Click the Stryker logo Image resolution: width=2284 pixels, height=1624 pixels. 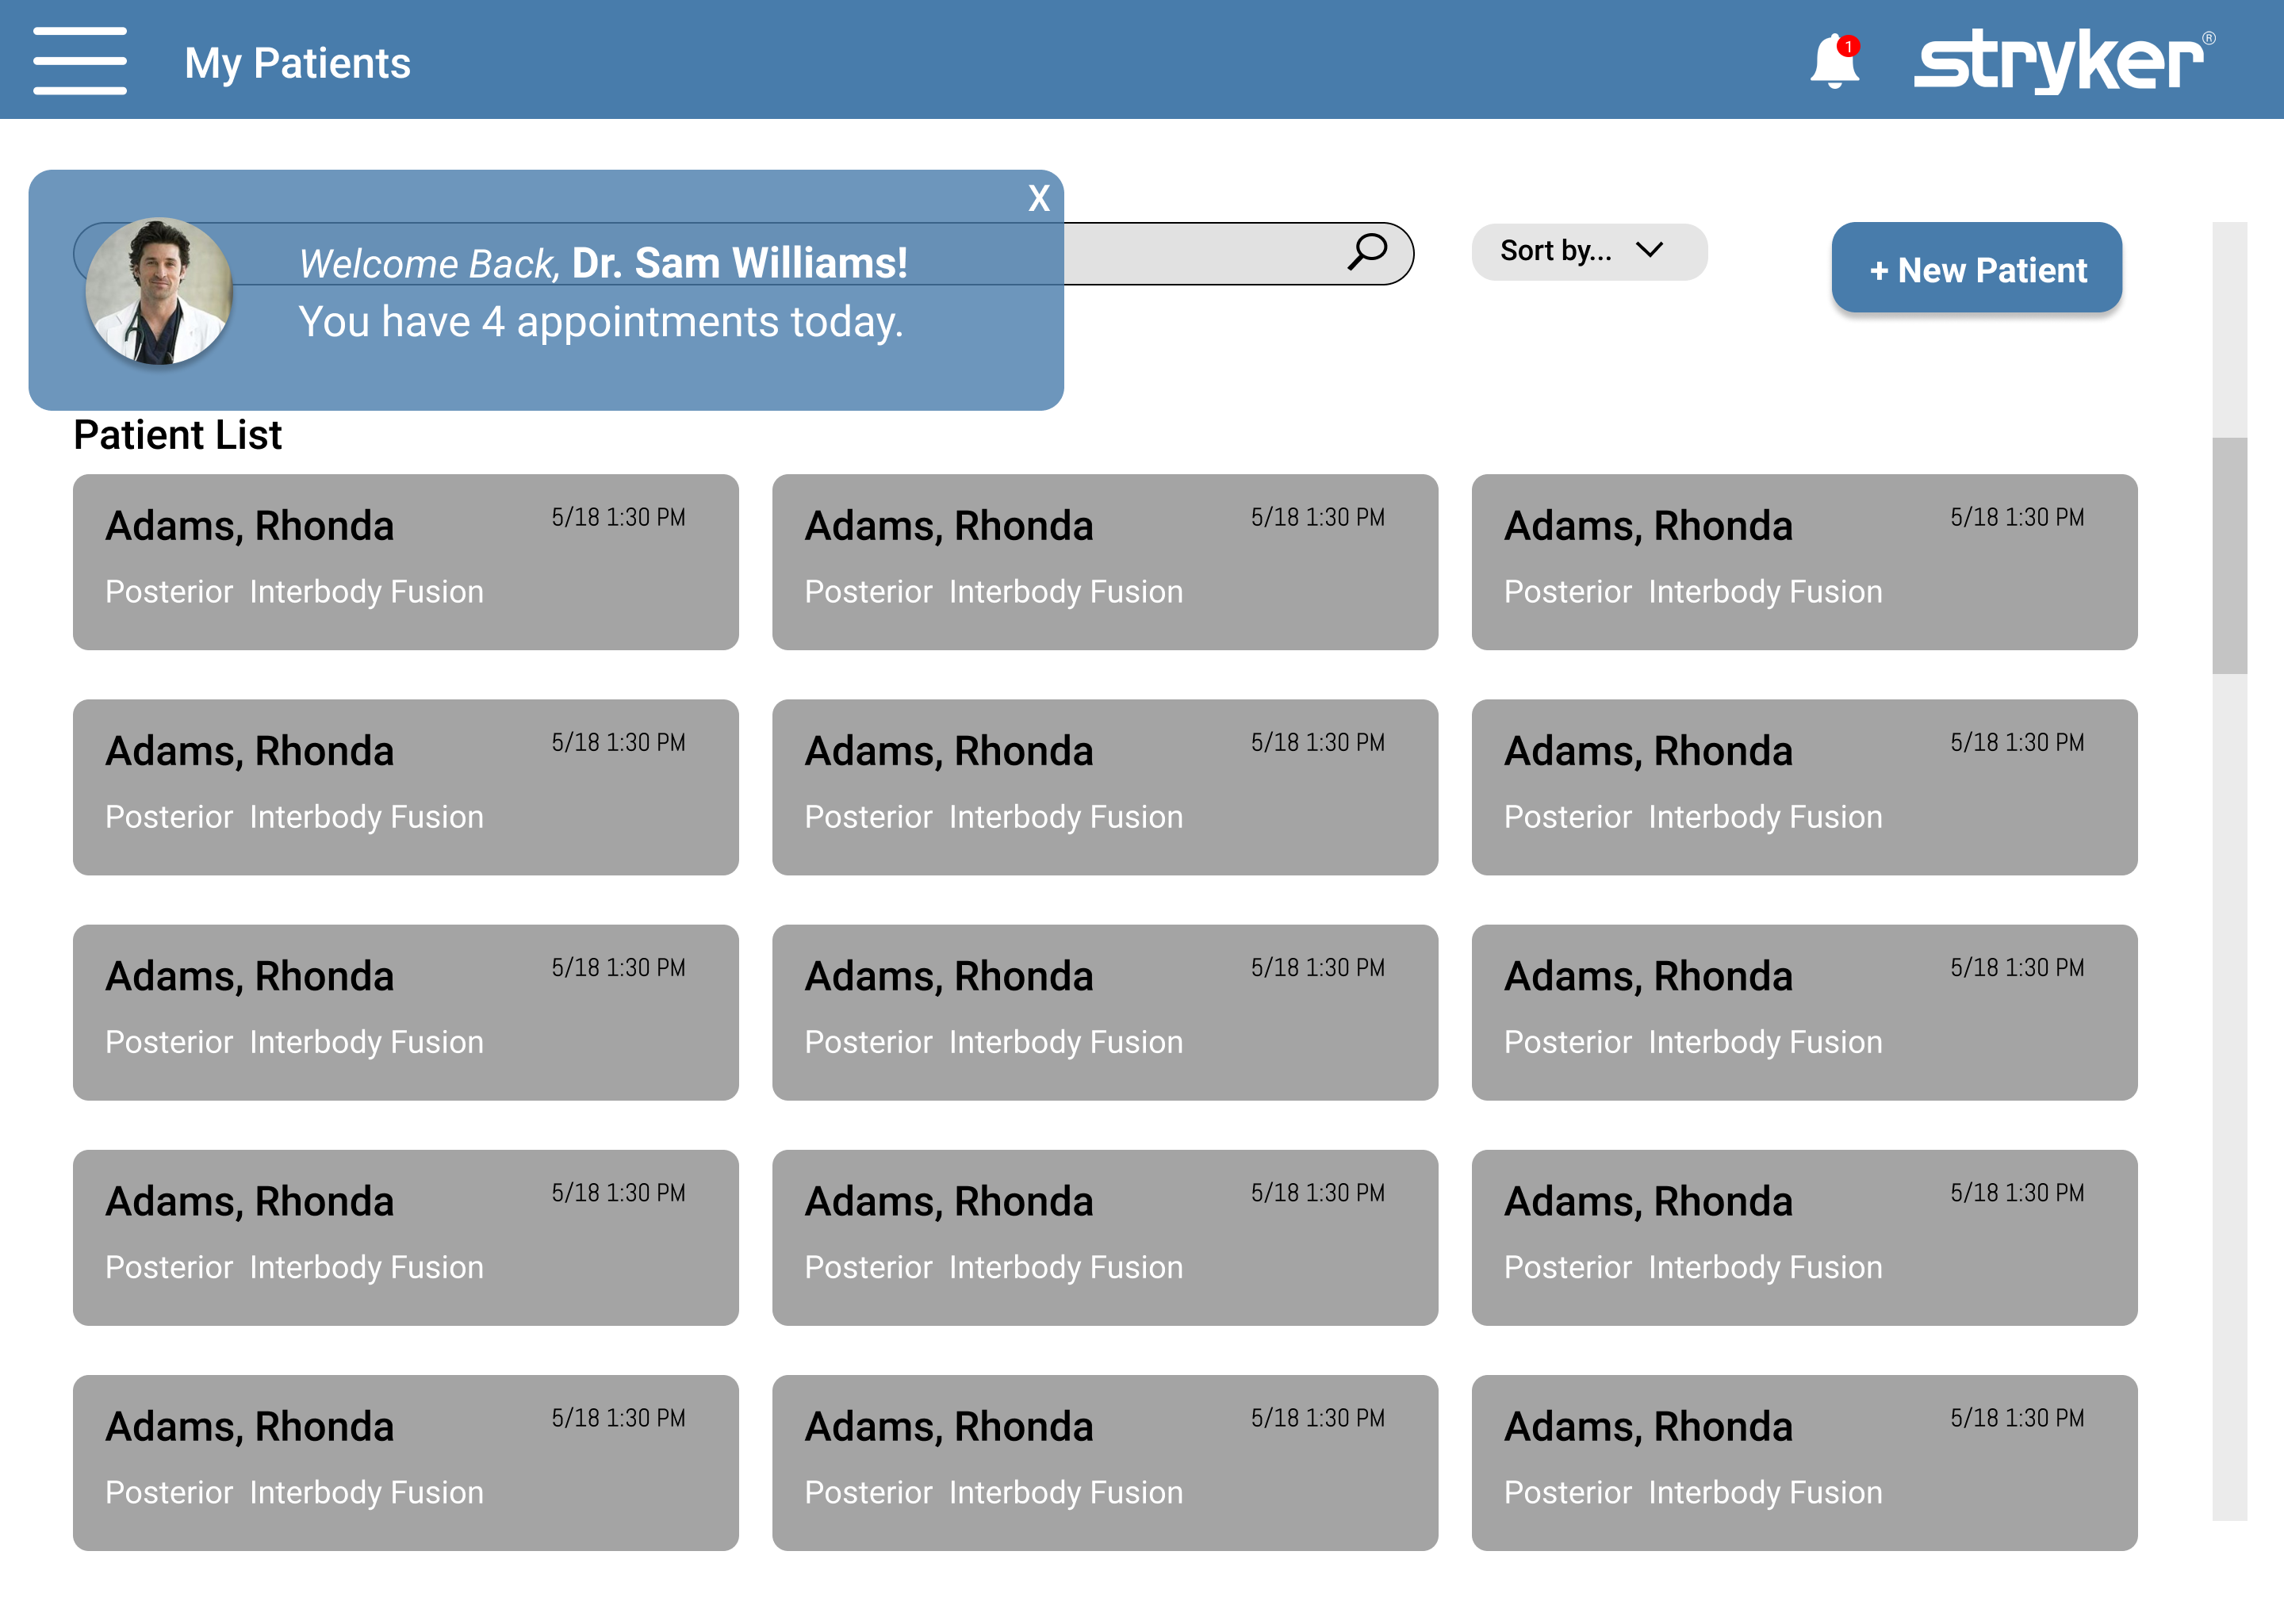pos(2064,61)
